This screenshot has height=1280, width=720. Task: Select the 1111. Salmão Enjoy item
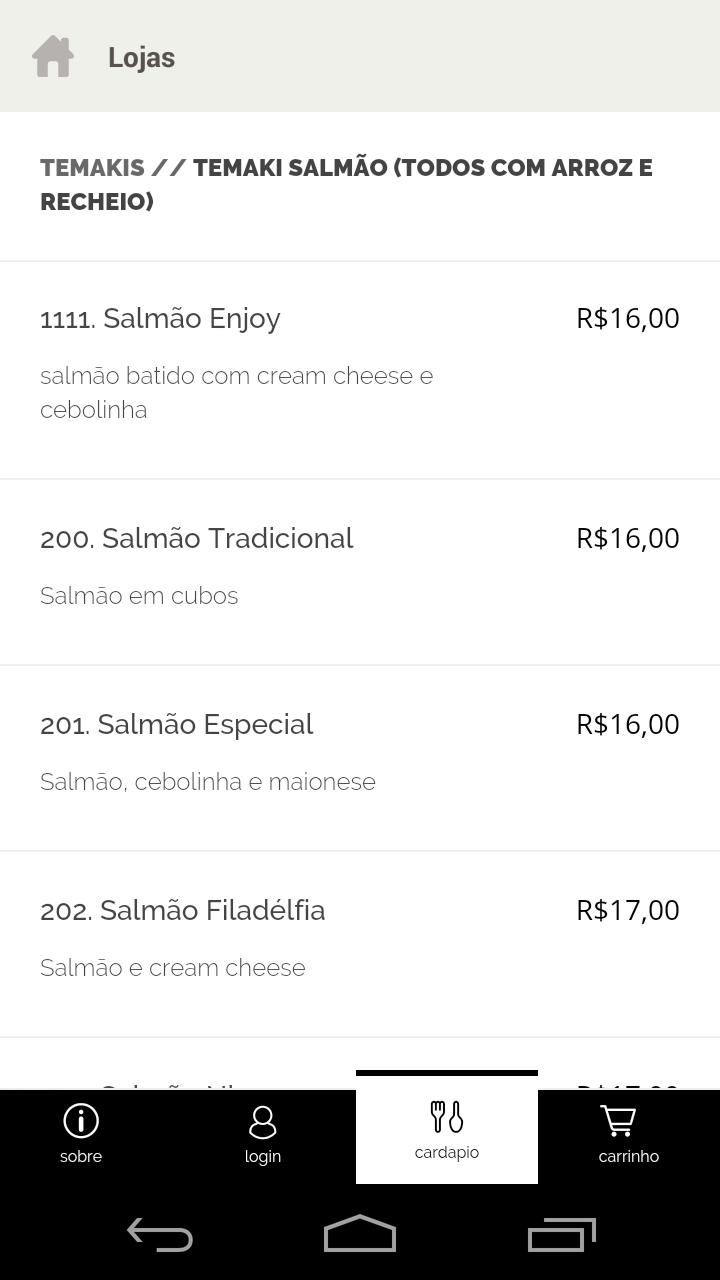160,319
